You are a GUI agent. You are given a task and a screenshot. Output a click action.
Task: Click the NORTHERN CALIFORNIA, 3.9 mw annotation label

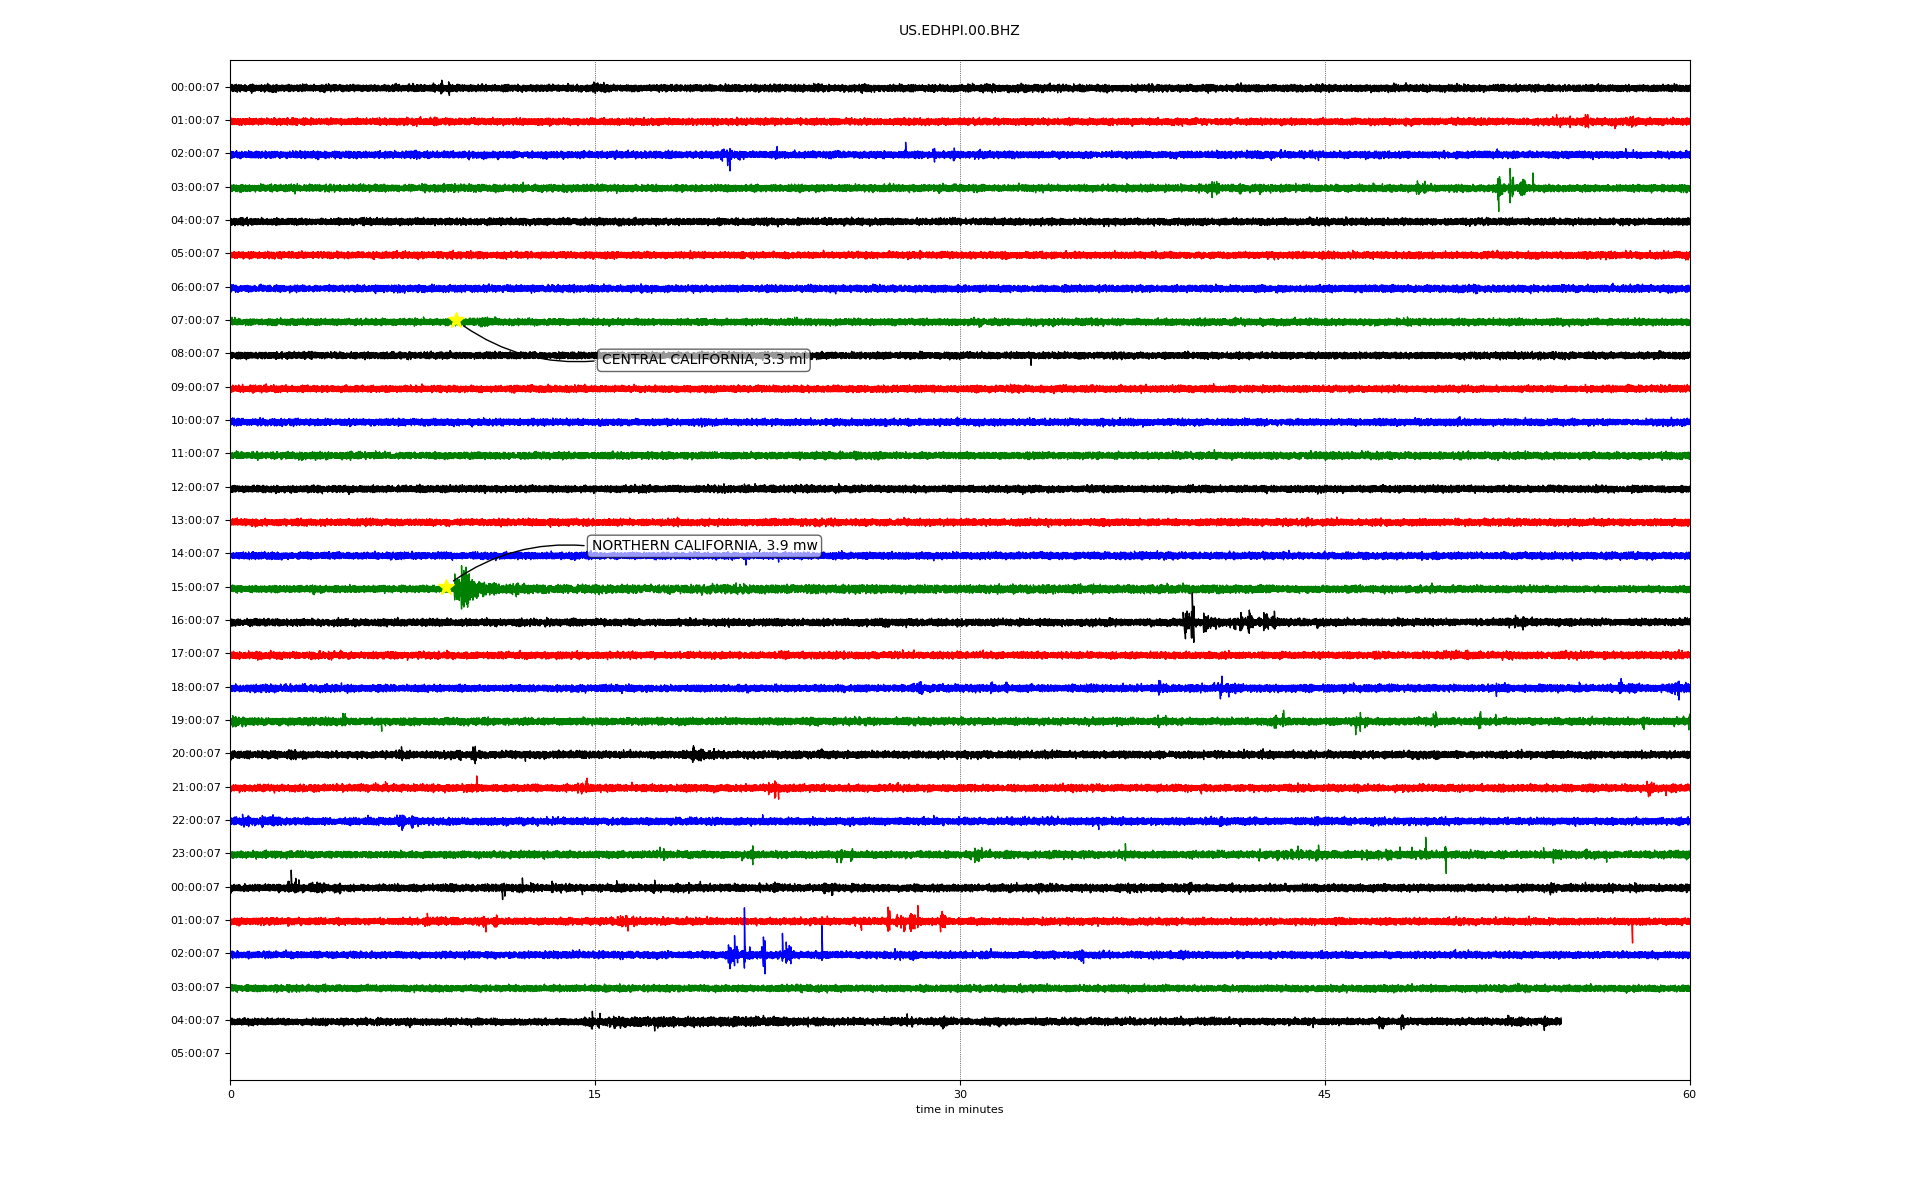pos(704,546)
